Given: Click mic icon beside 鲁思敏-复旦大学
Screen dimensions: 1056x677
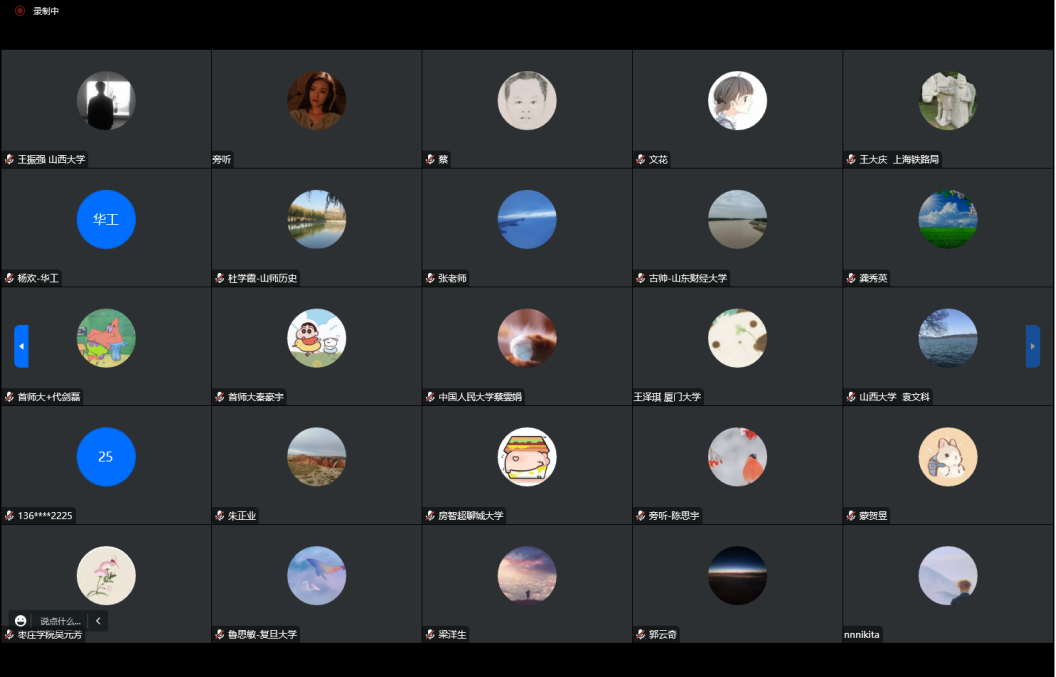Looking at the screenshot, I should click(219, 635).
